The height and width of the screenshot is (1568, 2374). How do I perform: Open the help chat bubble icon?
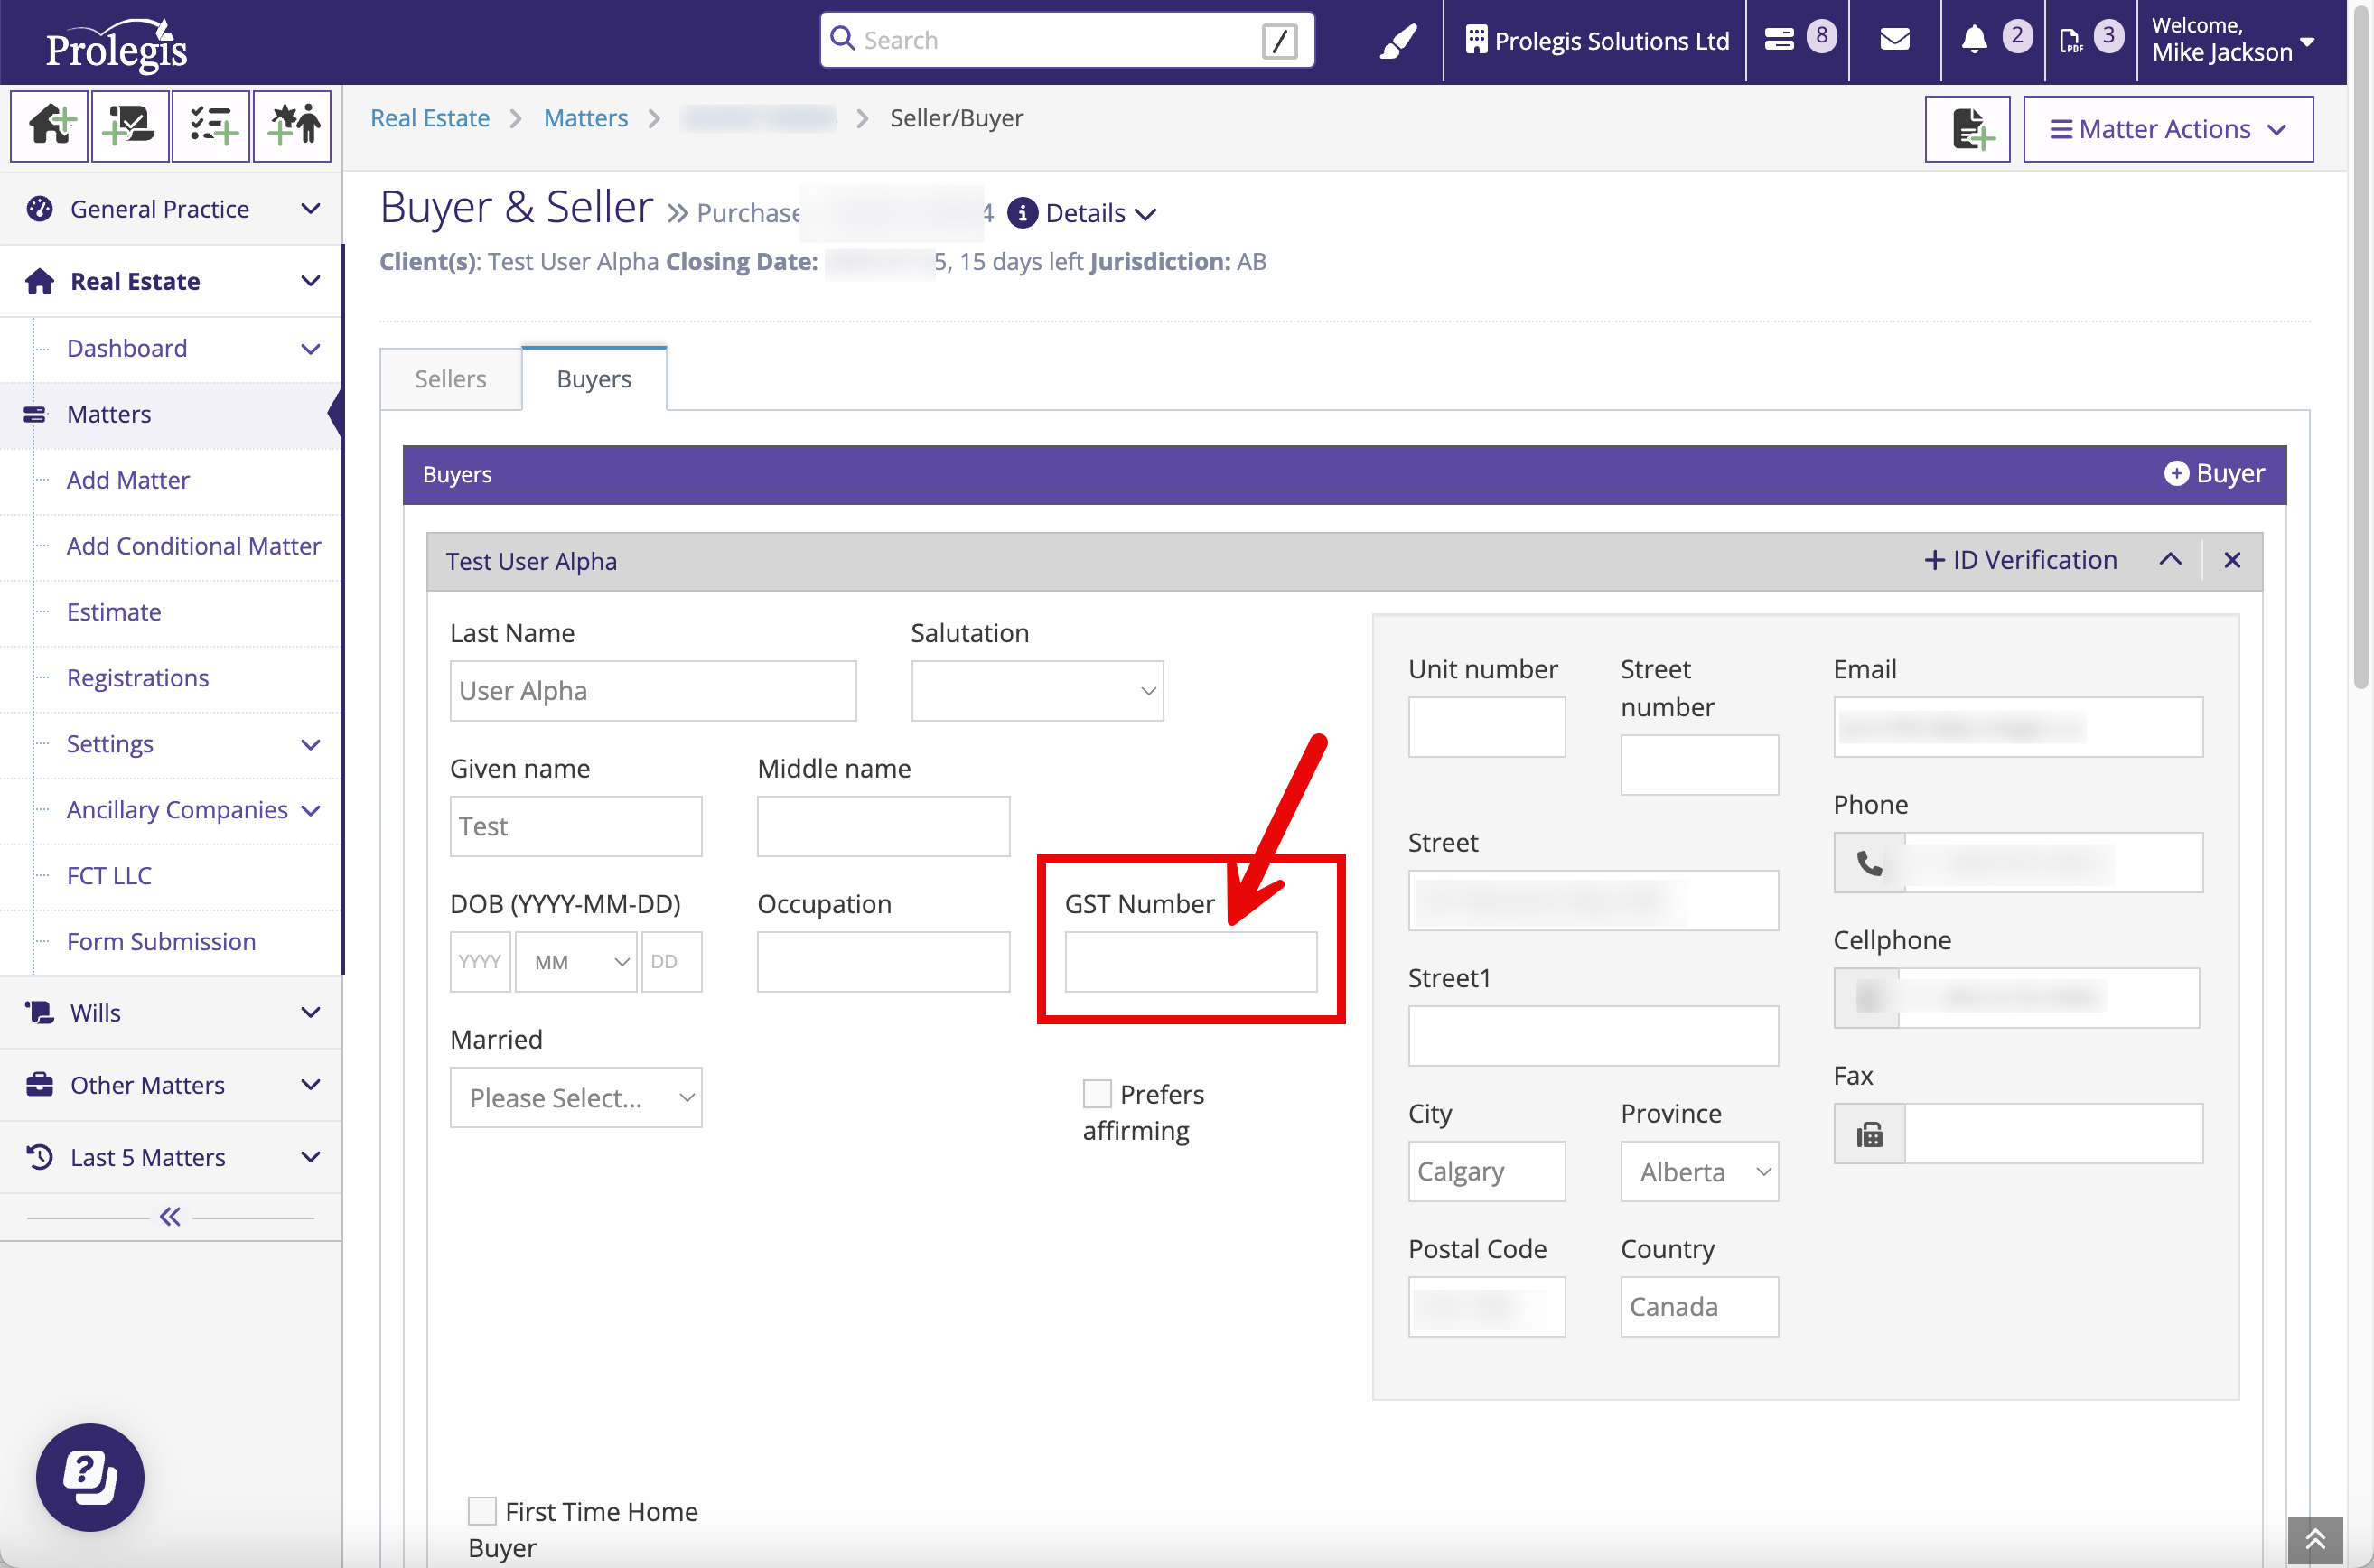tap(90, 1476)
